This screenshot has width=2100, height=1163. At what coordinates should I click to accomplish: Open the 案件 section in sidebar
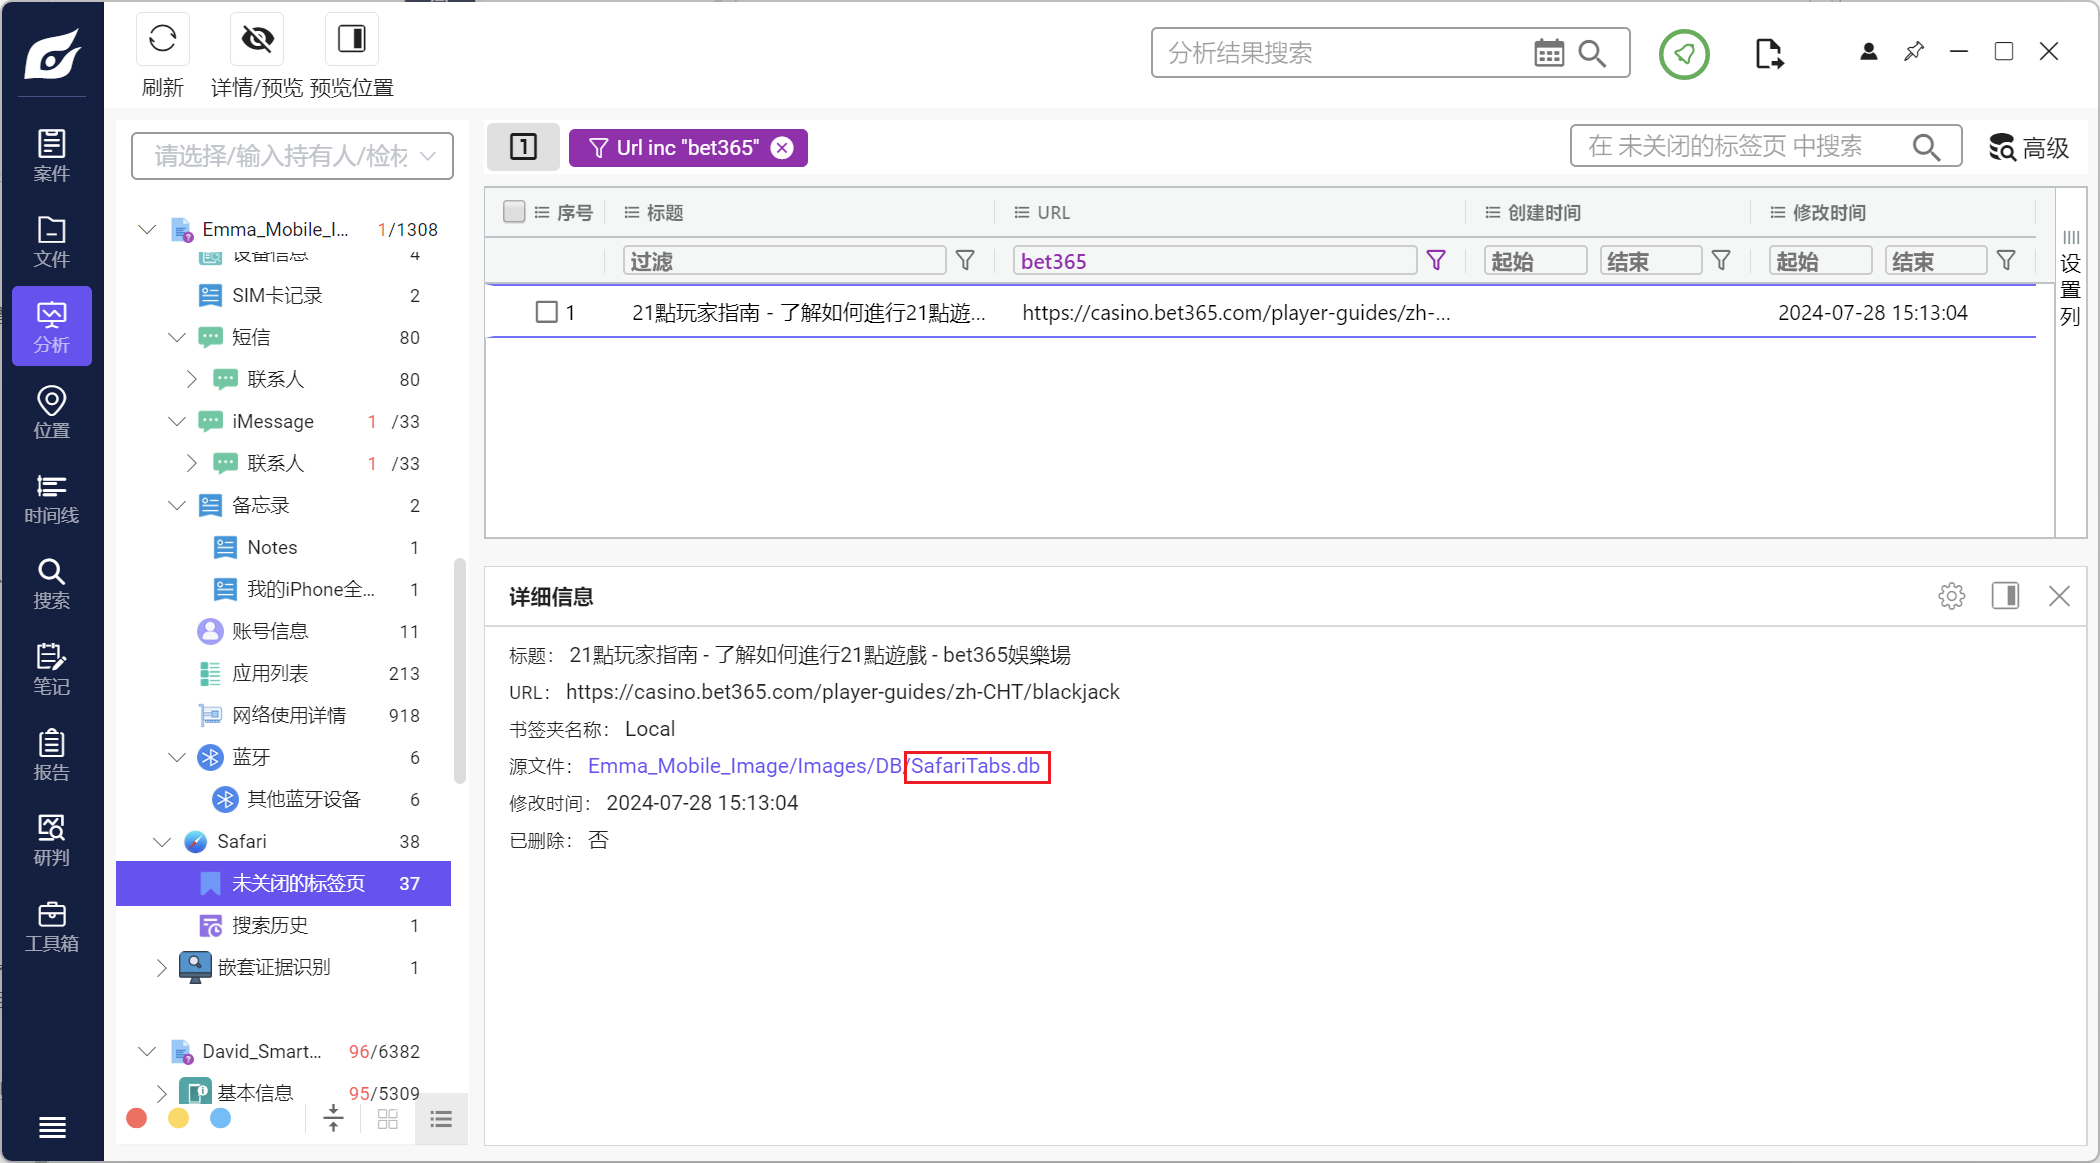pyautogui.click(x=52, y=155)
